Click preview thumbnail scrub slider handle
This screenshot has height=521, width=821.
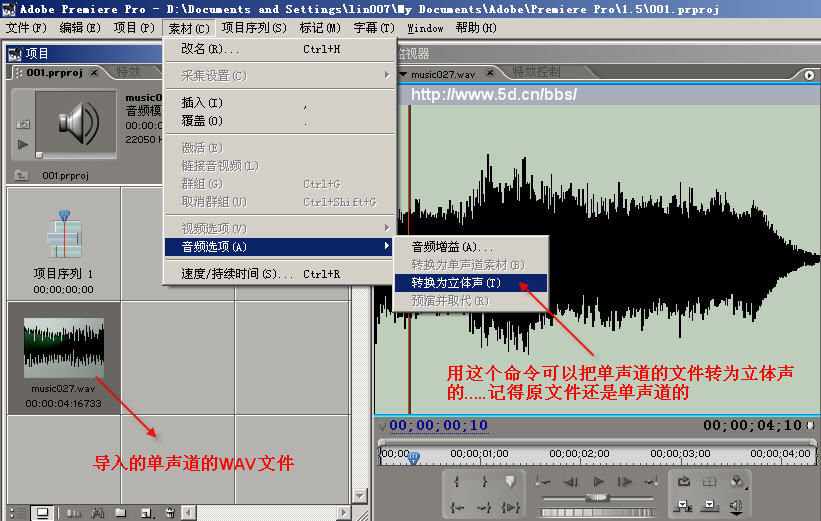pyautogui.click(x=39, y=155)
